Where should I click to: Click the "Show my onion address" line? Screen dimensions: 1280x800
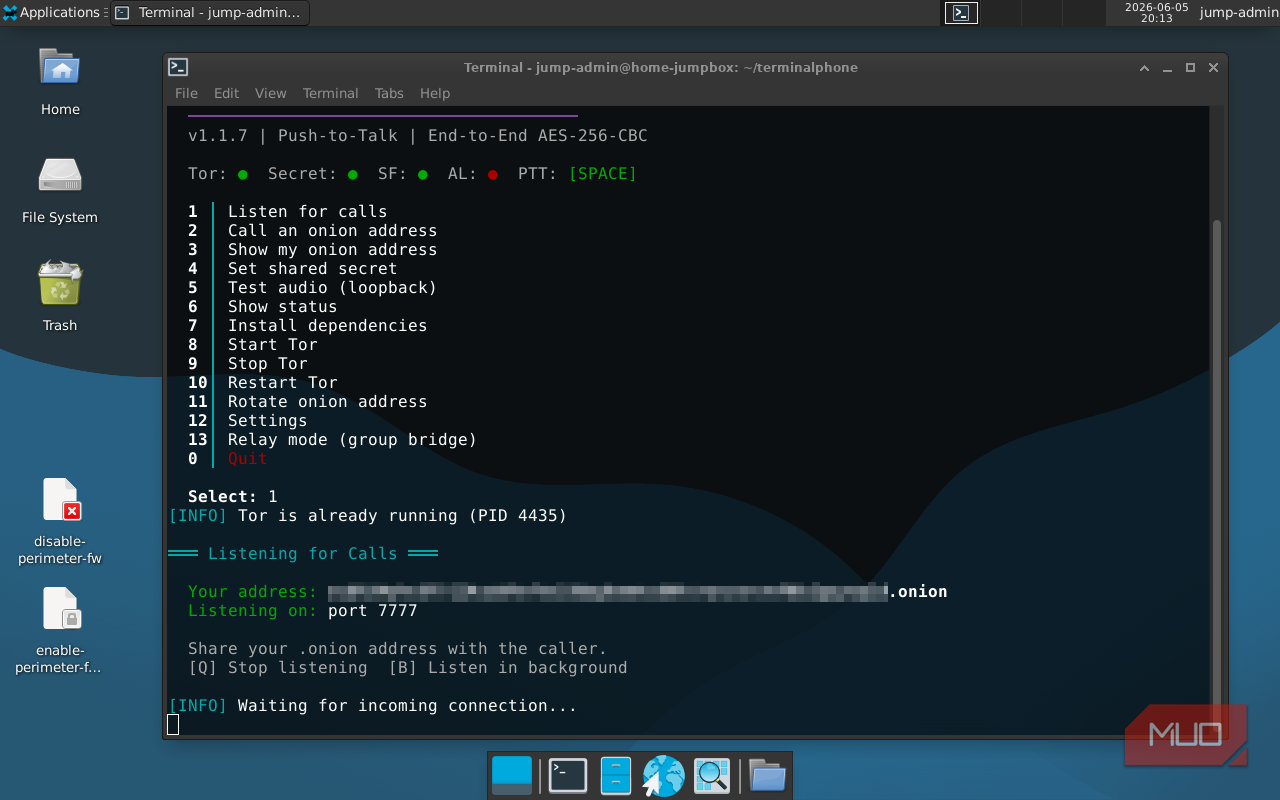click(x=332, y=249)
